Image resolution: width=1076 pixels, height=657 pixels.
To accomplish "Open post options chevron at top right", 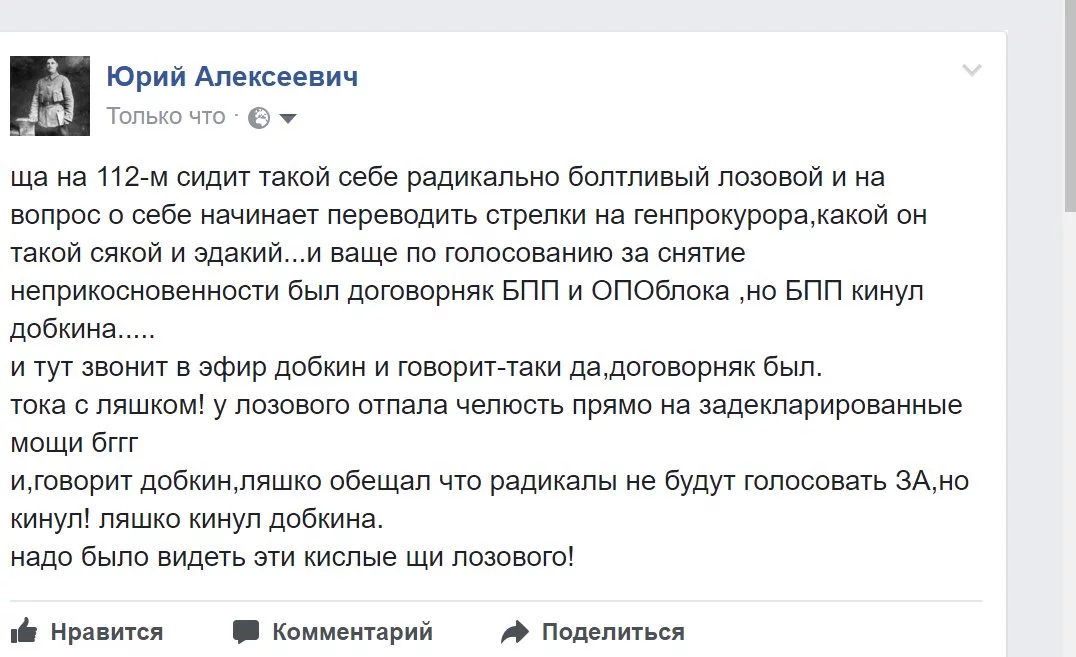I will click(972, 70).
